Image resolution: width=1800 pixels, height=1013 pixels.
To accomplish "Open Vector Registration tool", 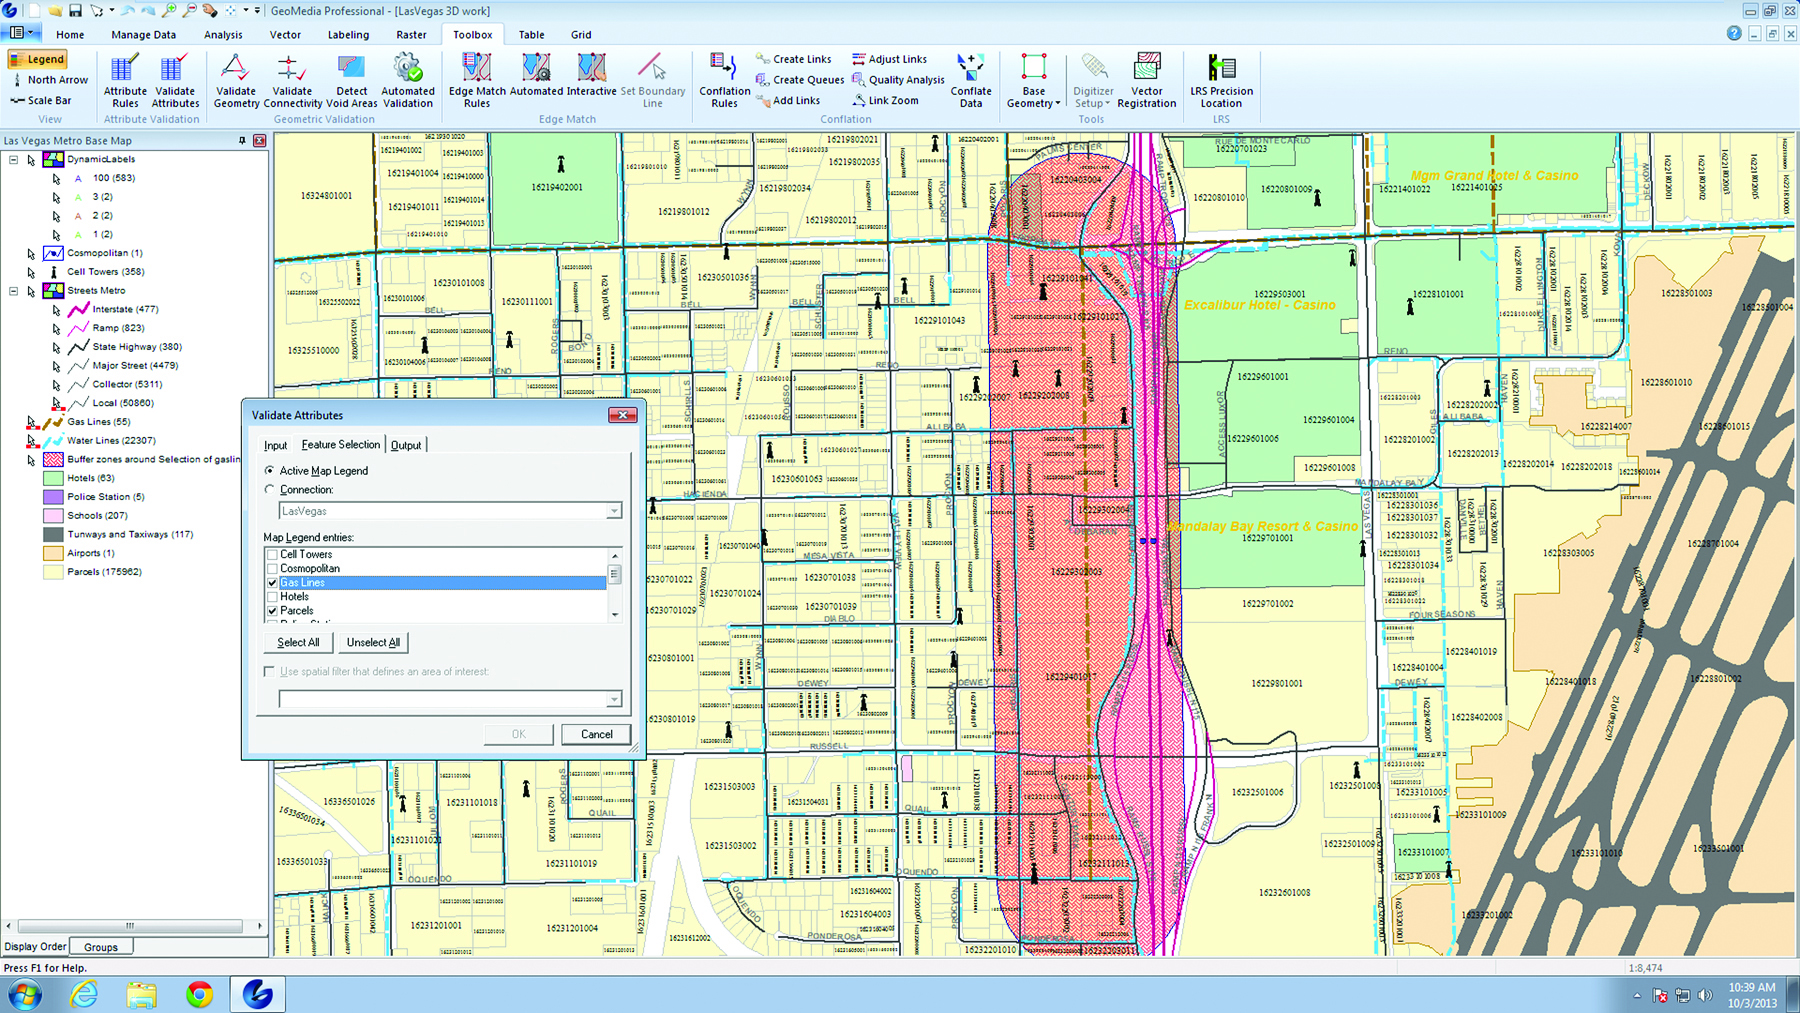I will [1147, 81].
